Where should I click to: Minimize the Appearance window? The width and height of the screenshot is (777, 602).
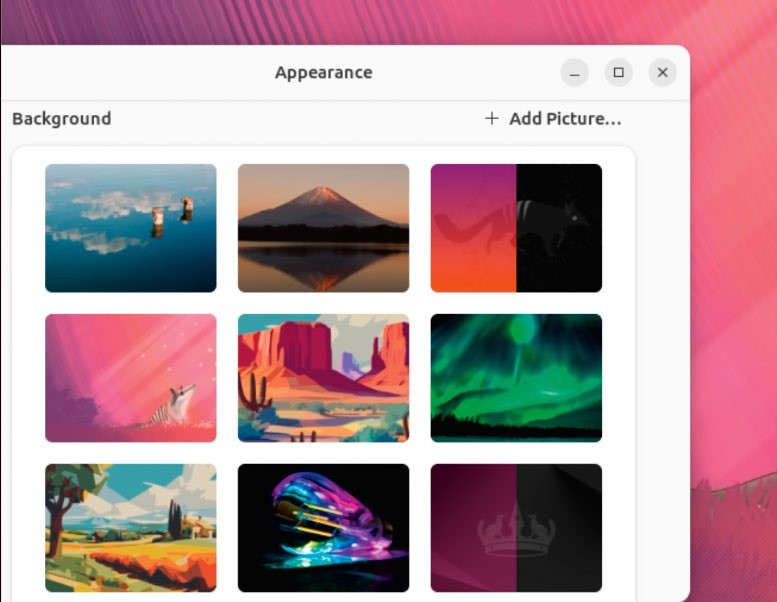(575, 73)
